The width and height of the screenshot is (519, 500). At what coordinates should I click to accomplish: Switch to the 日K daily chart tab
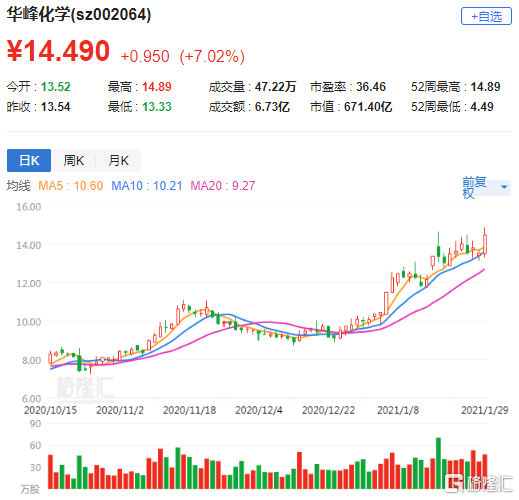[29, 160]
